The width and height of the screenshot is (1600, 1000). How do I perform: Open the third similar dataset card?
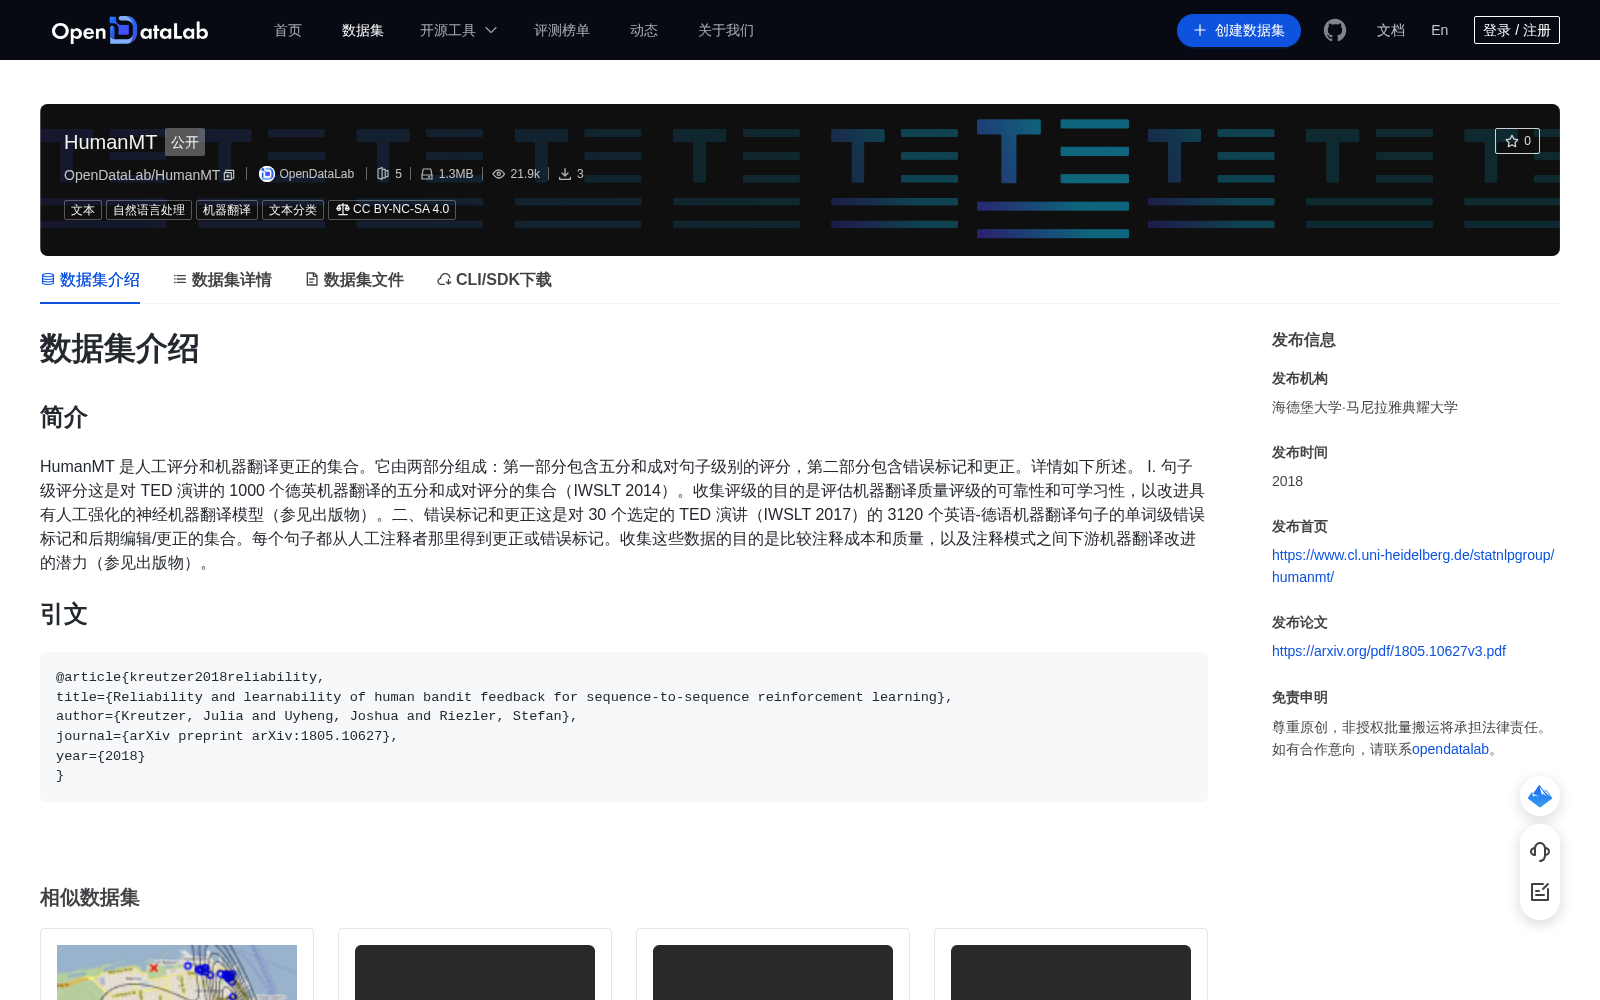(773, 965)
